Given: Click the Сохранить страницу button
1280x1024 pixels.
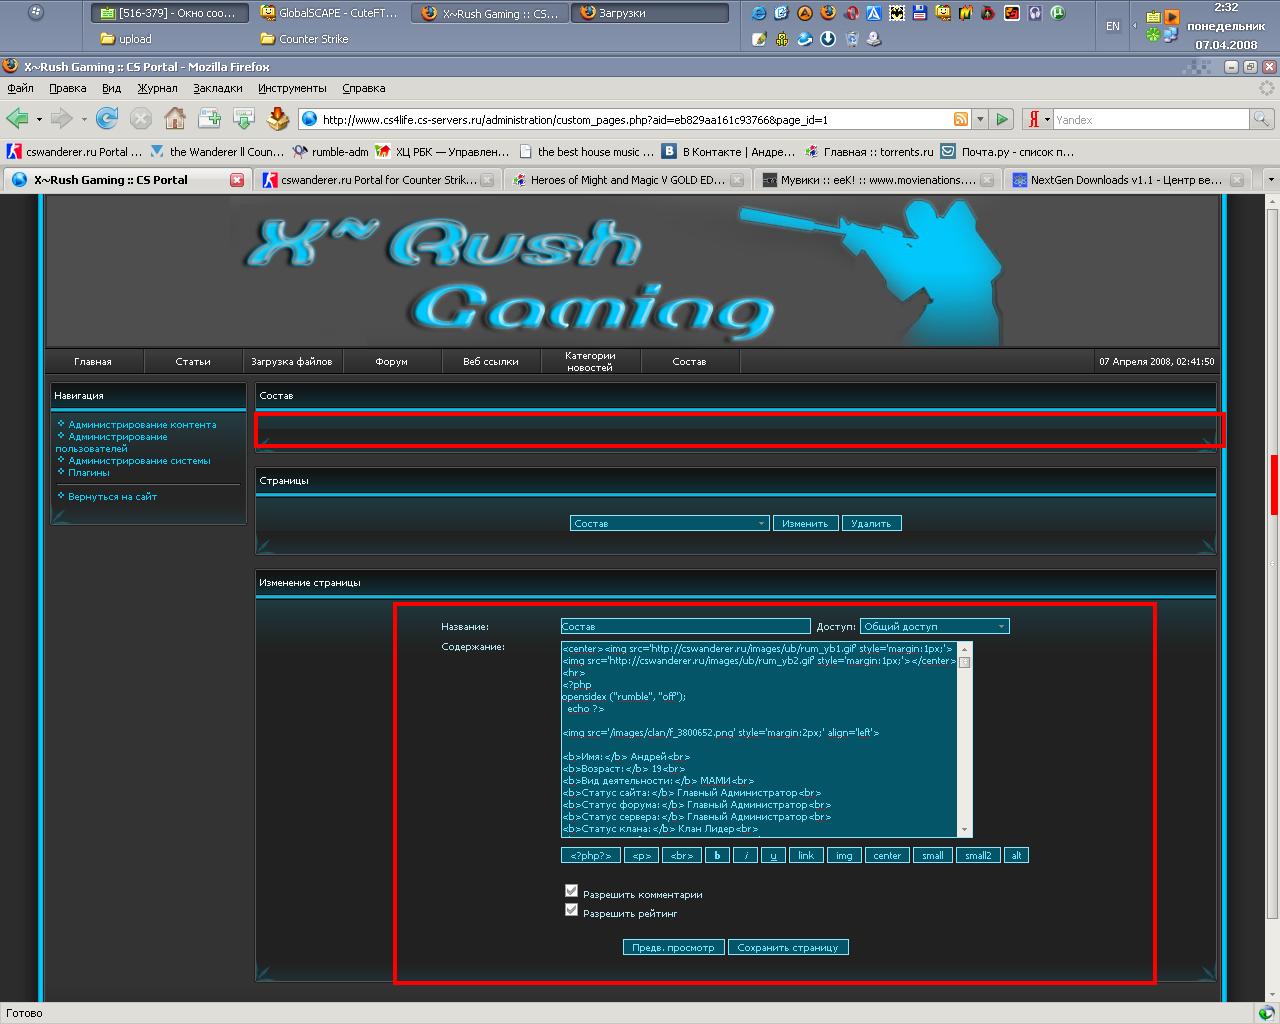Looking at the screenshot, I should coord(787,947).
